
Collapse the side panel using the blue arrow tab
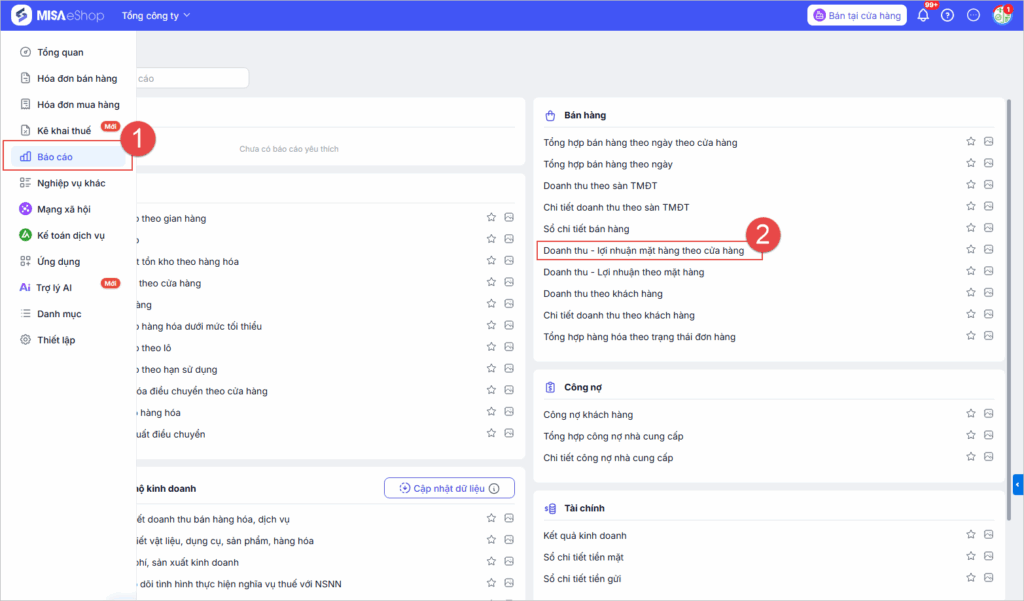point(1017,485)
